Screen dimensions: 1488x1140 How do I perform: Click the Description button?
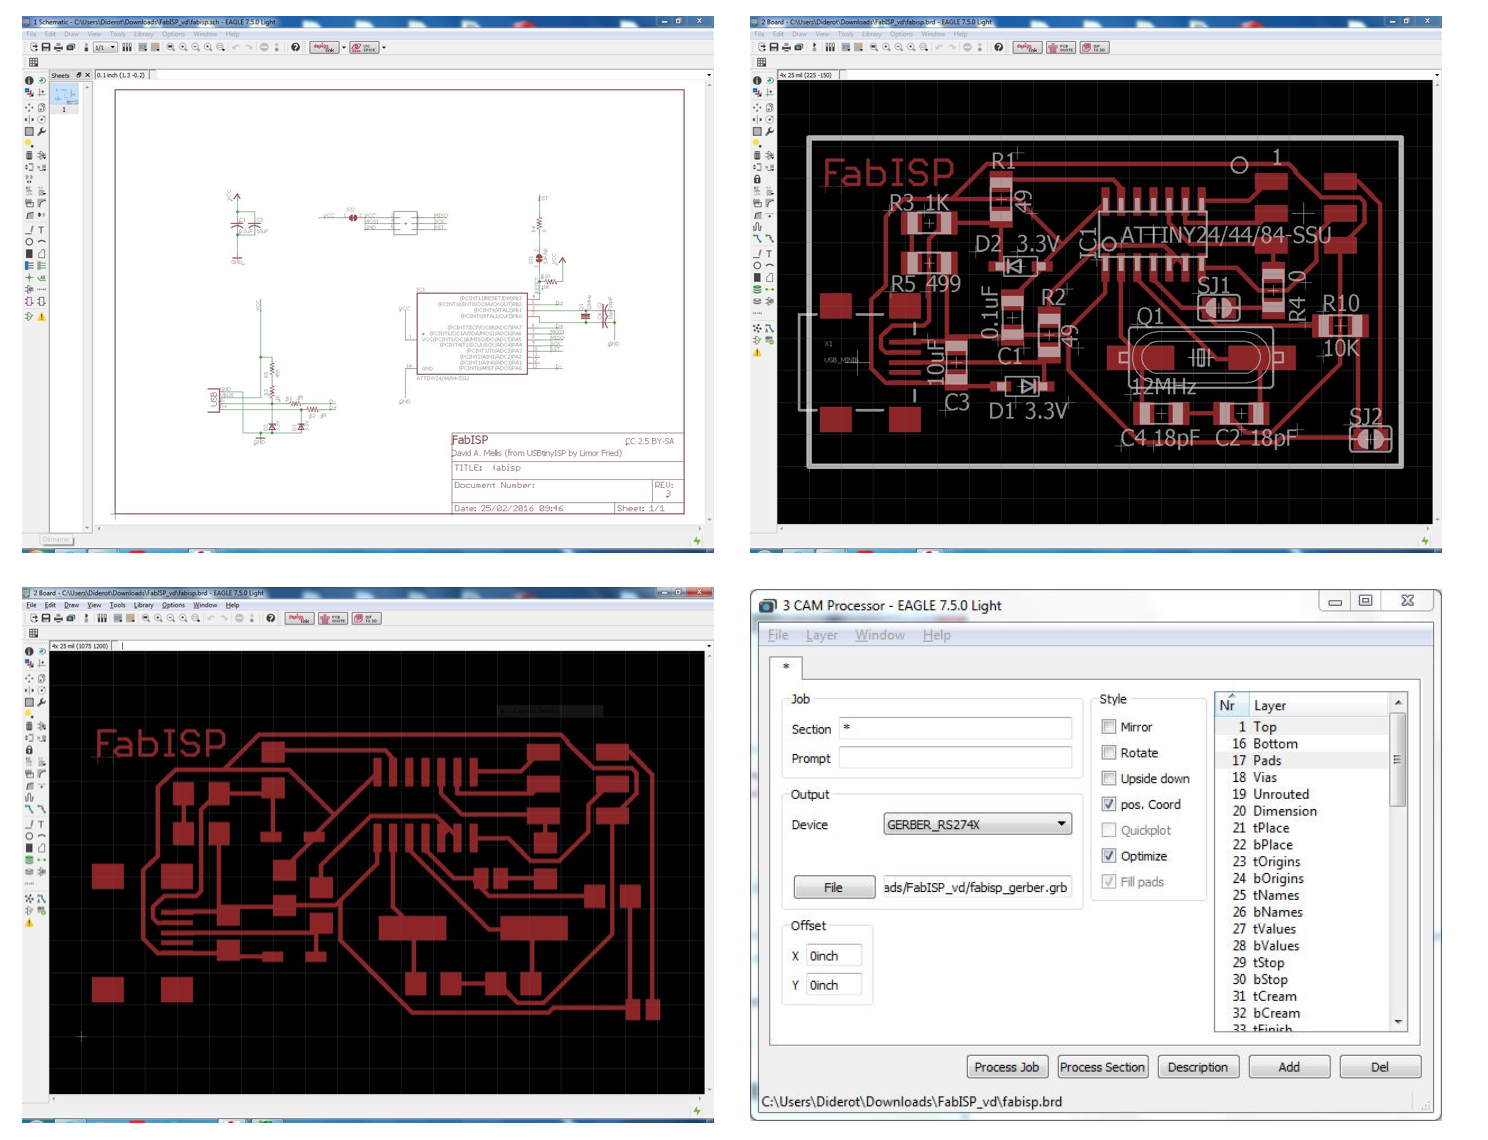click(x=1198, y=1067)
